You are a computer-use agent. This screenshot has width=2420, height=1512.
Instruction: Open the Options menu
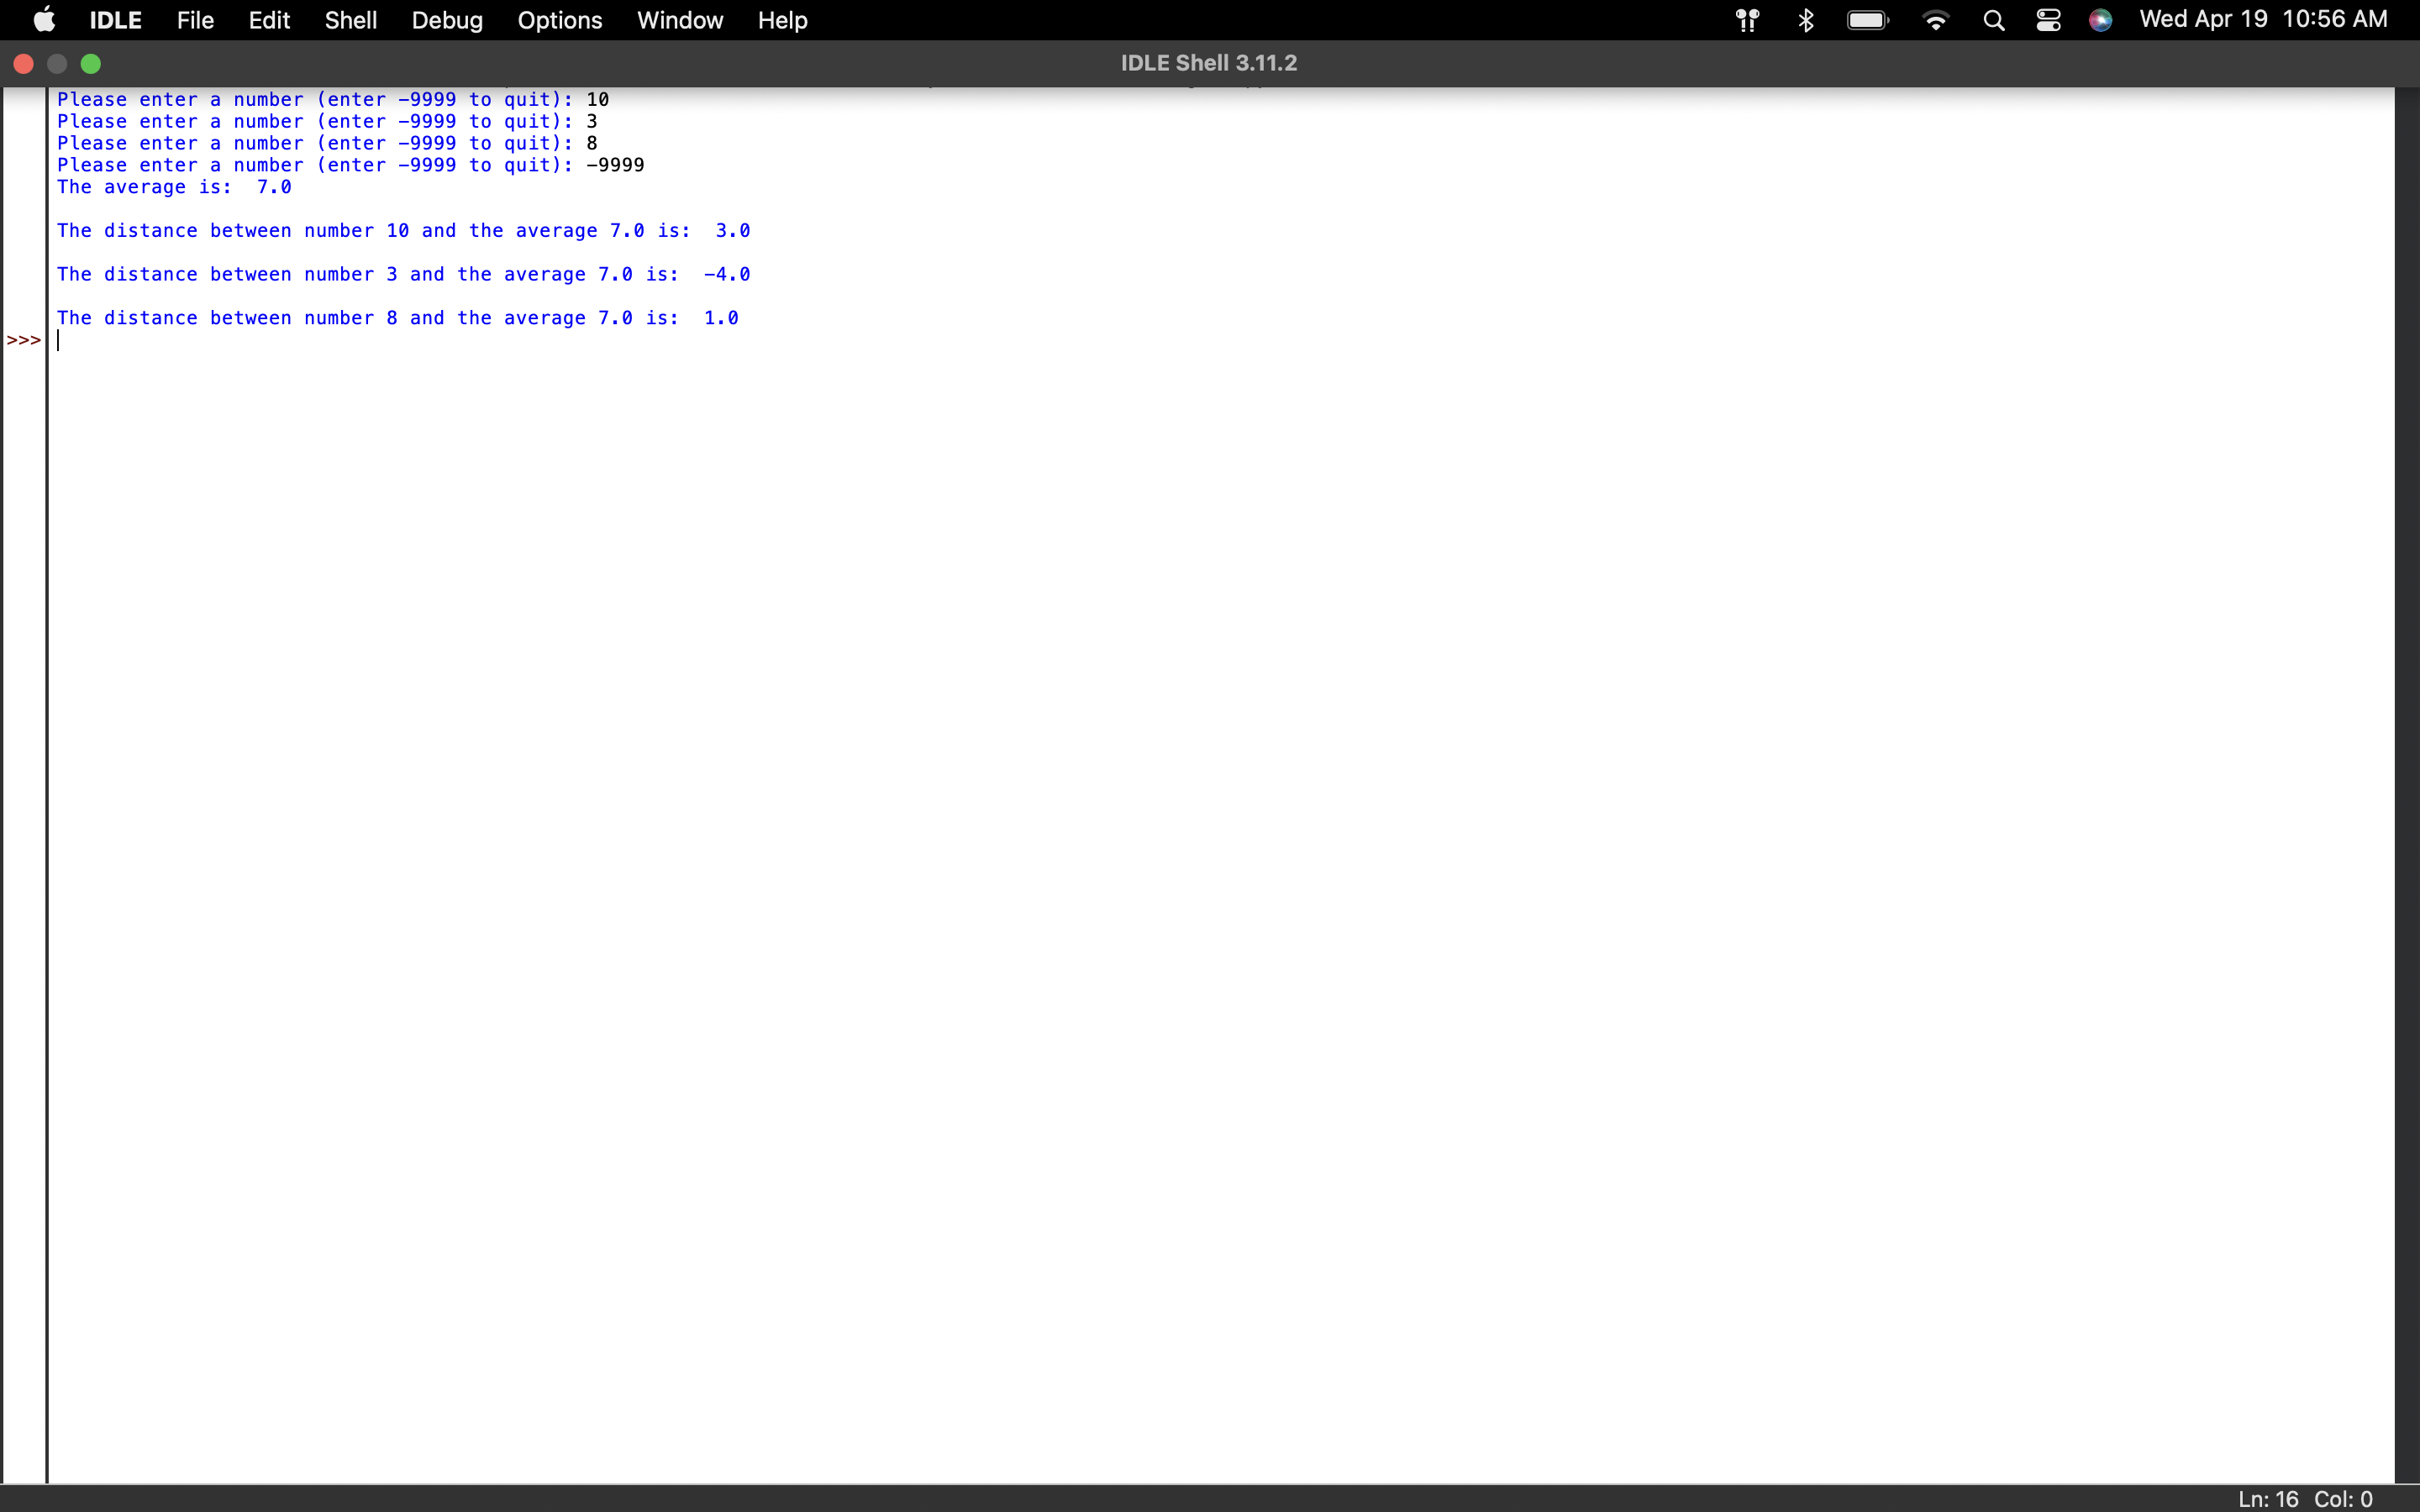coord(559,20)
